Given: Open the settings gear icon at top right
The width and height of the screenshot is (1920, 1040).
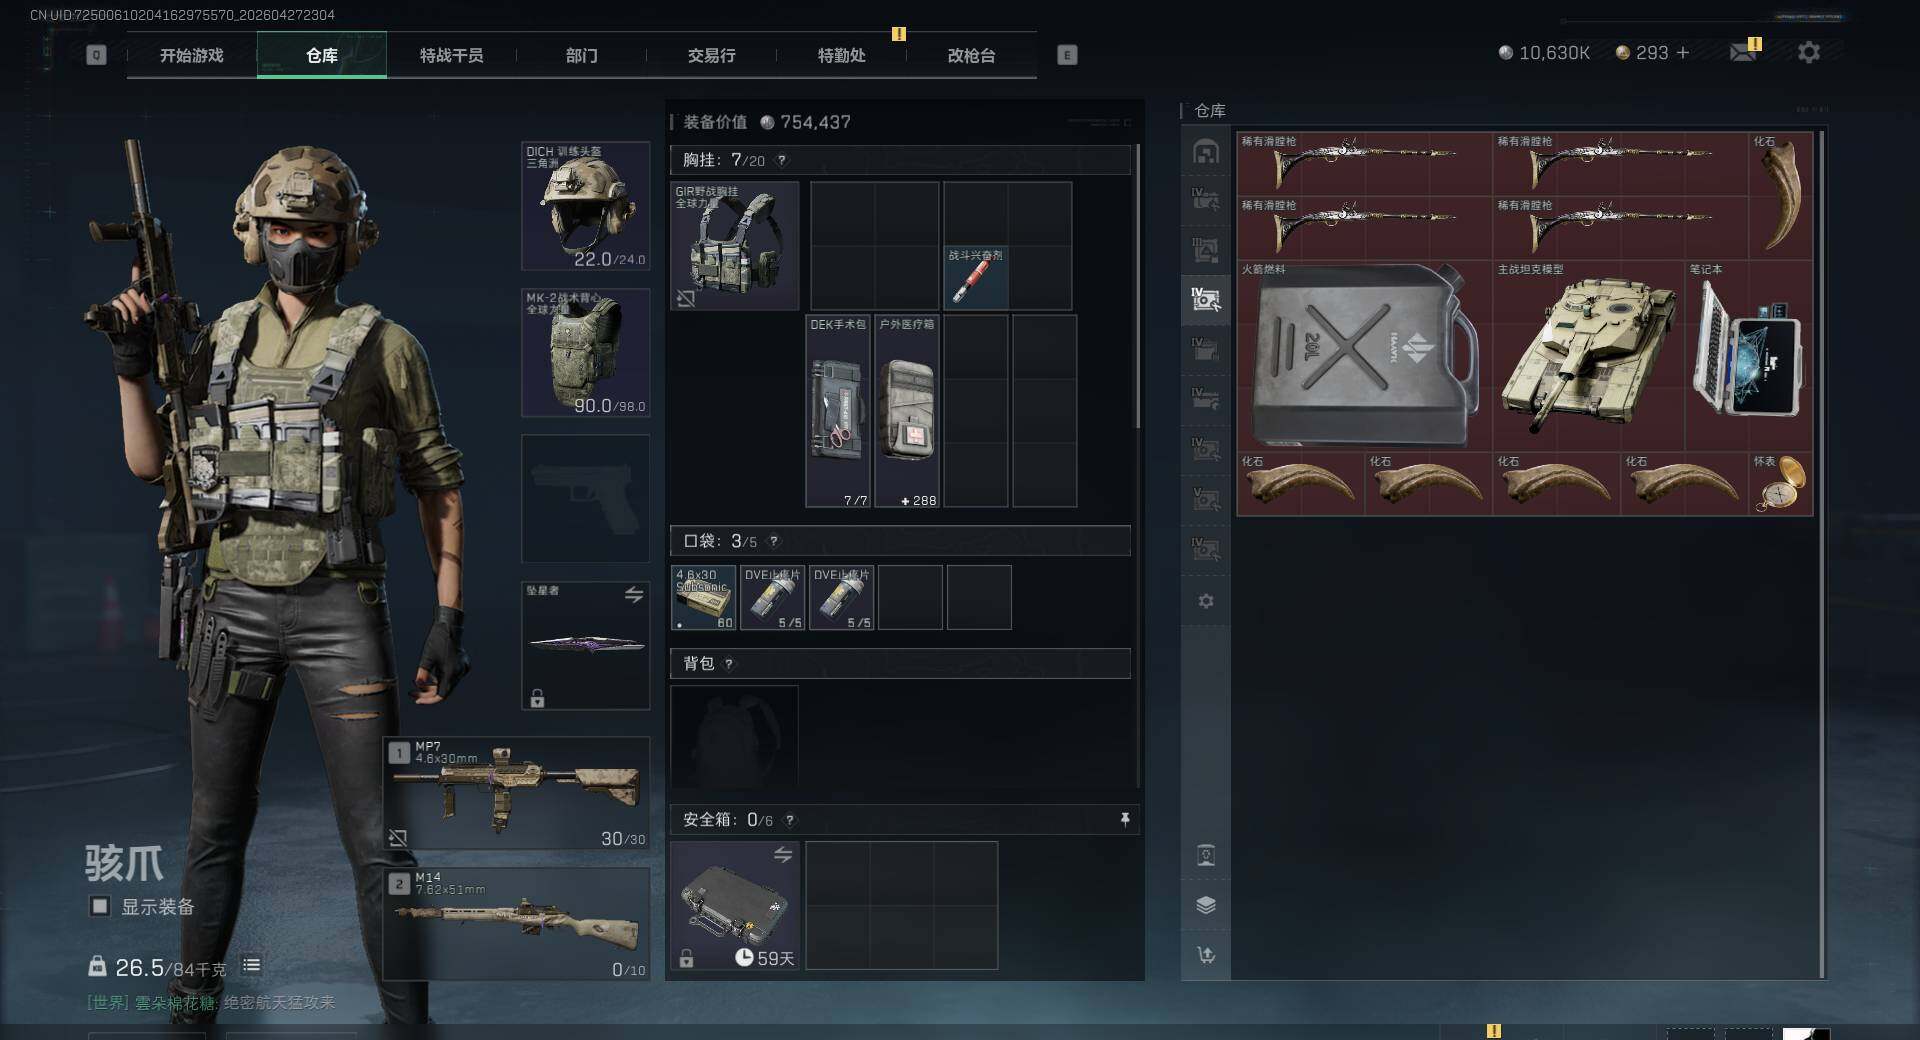Looking at the screenshot, I should (x=1808, y=52).
